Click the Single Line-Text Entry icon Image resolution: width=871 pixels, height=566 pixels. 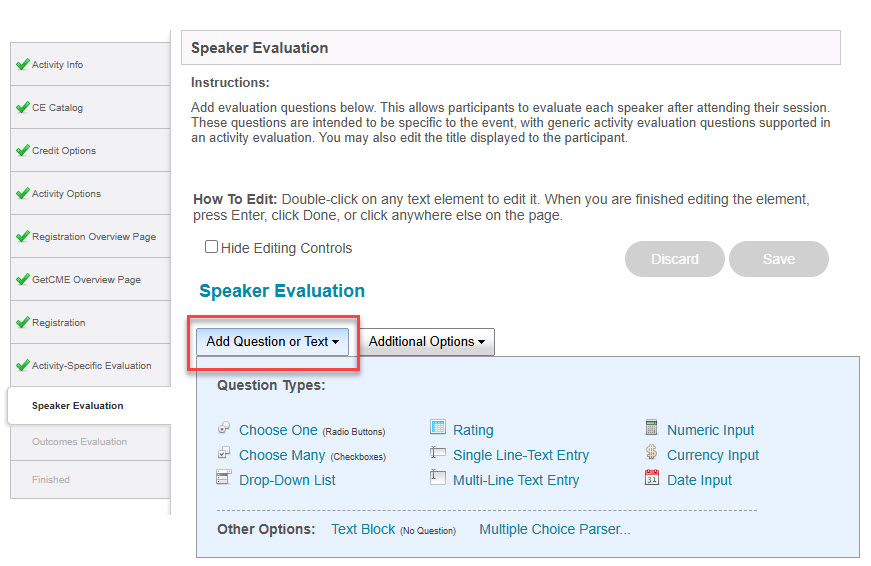tap(438, 453)
